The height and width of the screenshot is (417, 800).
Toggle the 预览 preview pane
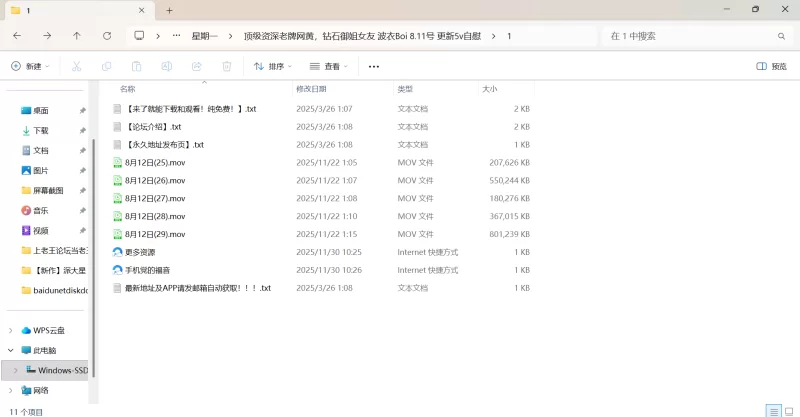(x=771, y=67)
